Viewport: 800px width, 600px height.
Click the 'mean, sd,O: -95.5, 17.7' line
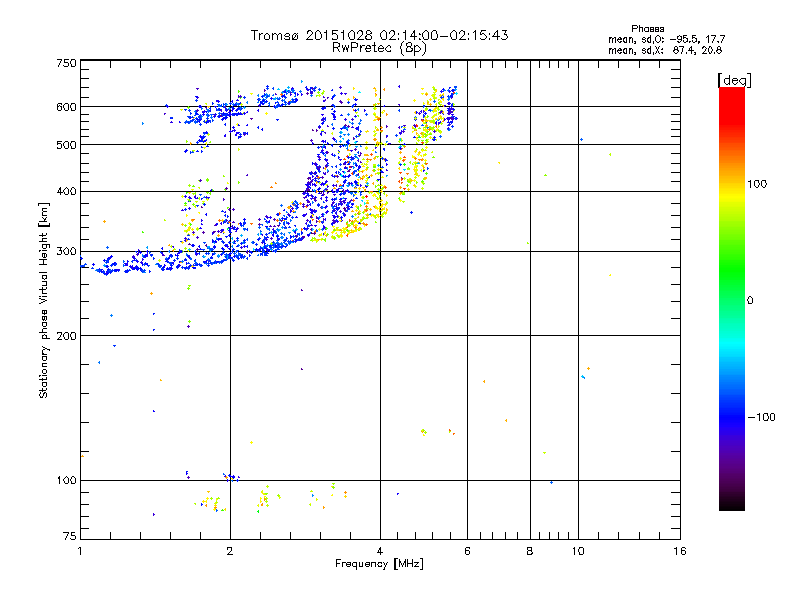point(666,39)
